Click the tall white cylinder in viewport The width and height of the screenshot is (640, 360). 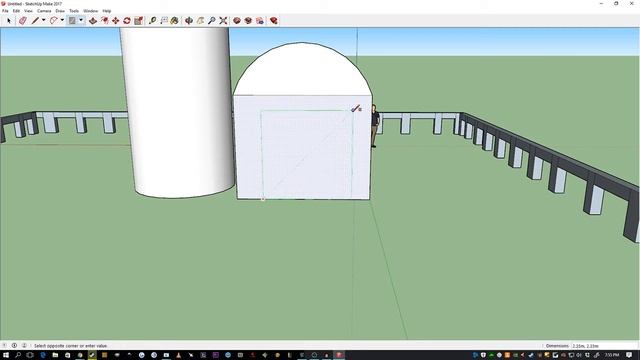(x=178, y=113)
